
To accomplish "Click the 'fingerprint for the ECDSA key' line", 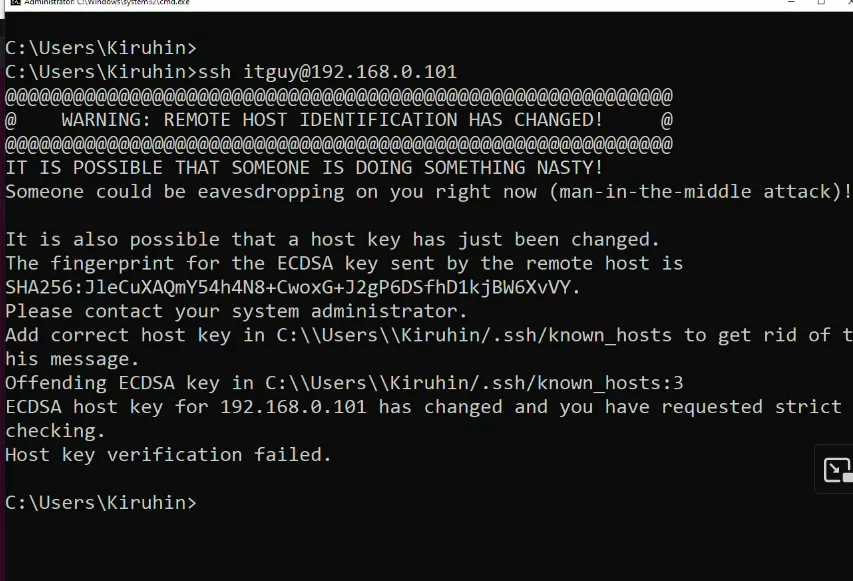I will tap(344, 264).
